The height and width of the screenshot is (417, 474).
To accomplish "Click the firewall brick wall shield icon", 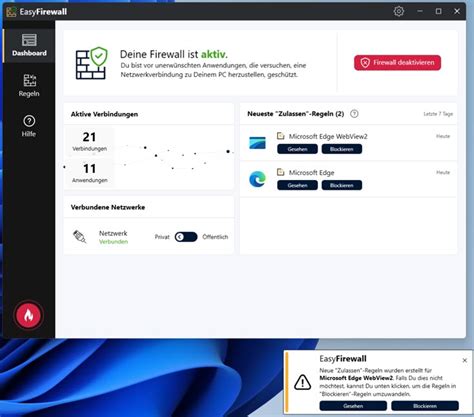I will tap(92, 63).
